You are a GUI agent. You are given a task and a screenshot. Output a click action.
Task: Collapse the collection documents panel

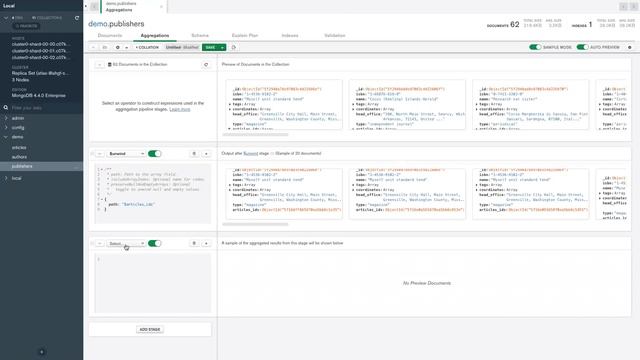coord(100,64)
